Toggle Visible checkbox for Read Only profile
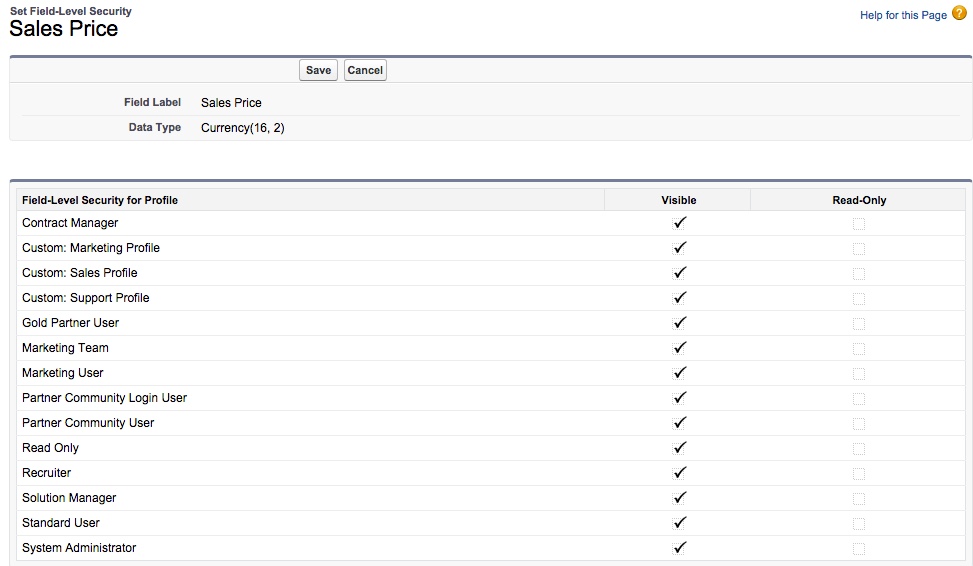 coord(679,449)
